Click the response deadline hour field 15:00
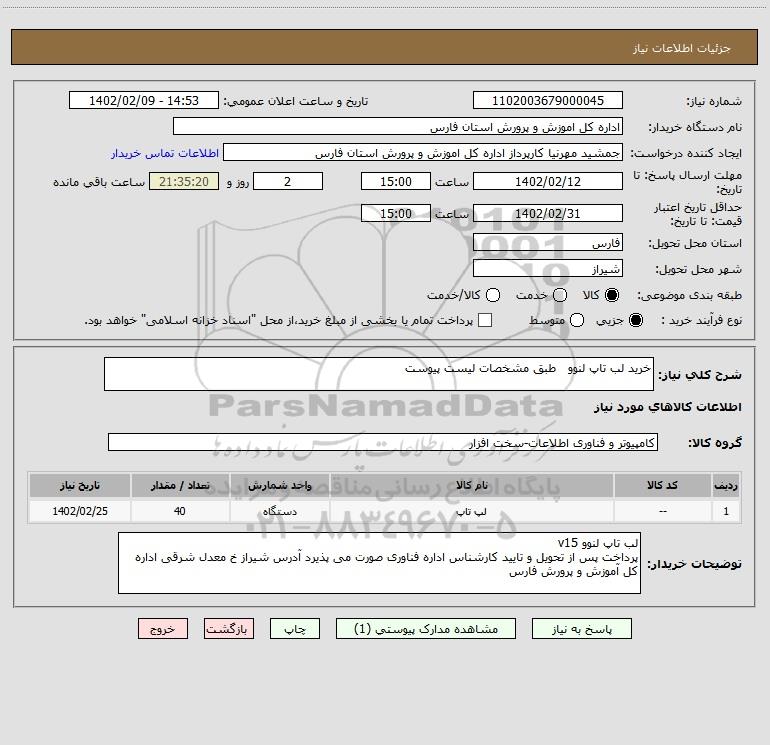This screenshot has width=770, height=745. click(396, 181)
